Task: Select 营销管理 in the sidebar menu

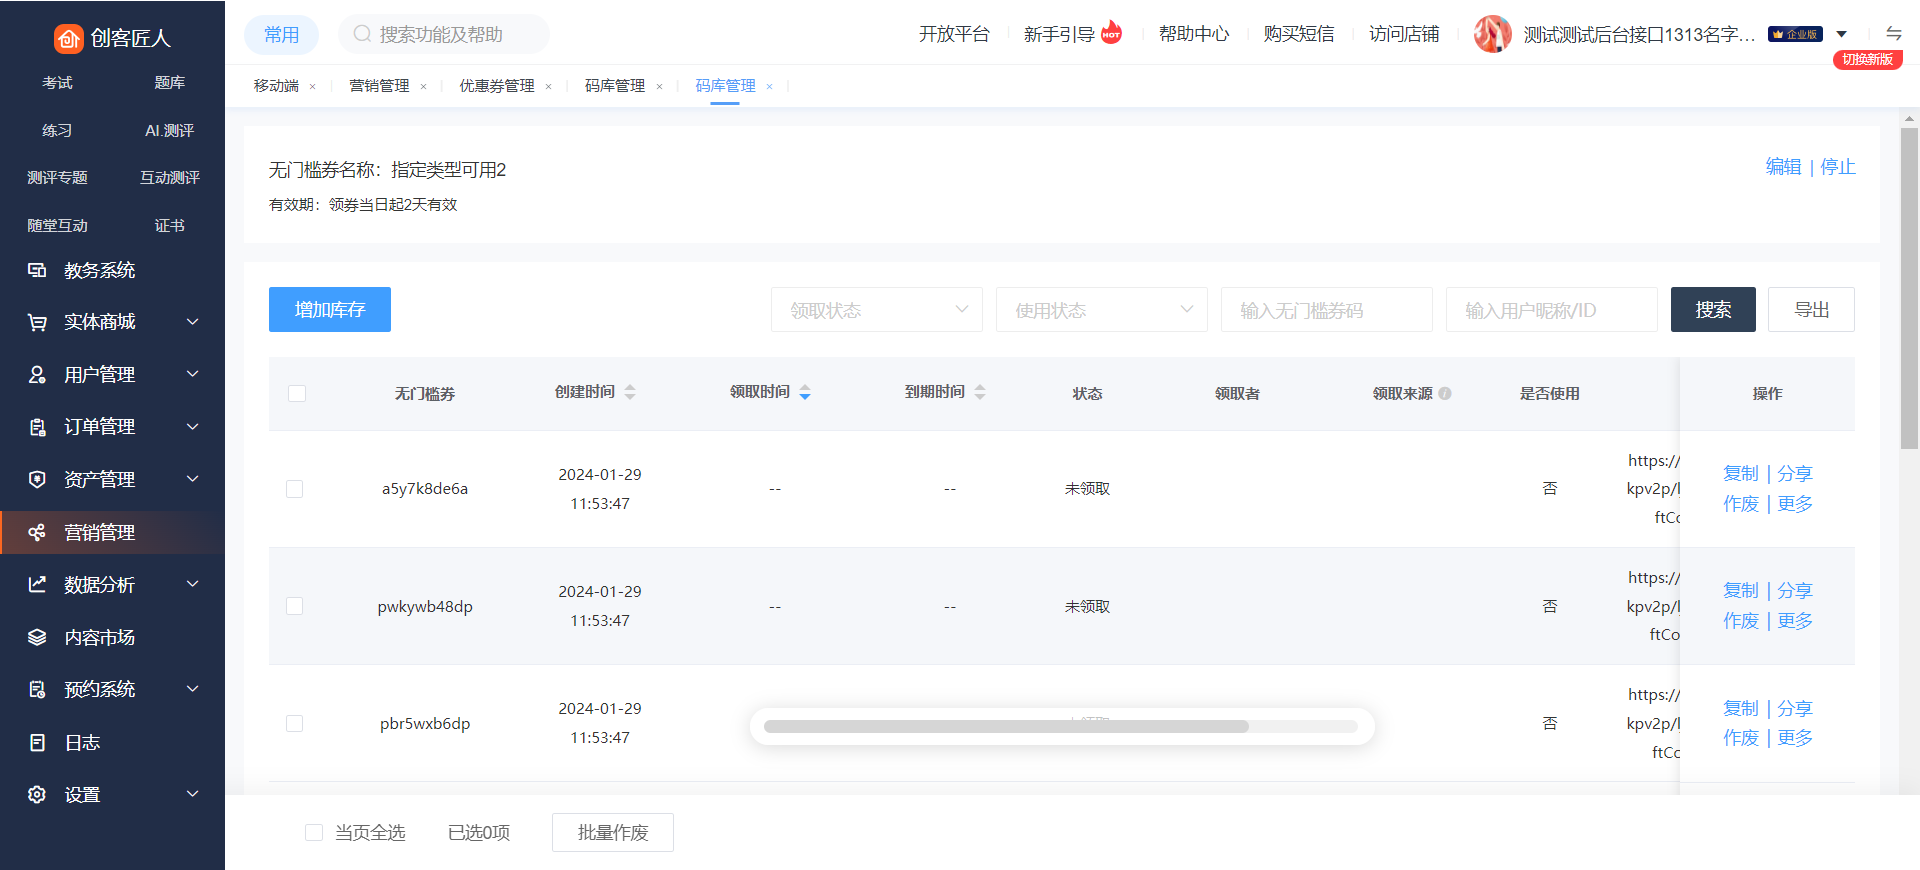Action: pos(100,532)
